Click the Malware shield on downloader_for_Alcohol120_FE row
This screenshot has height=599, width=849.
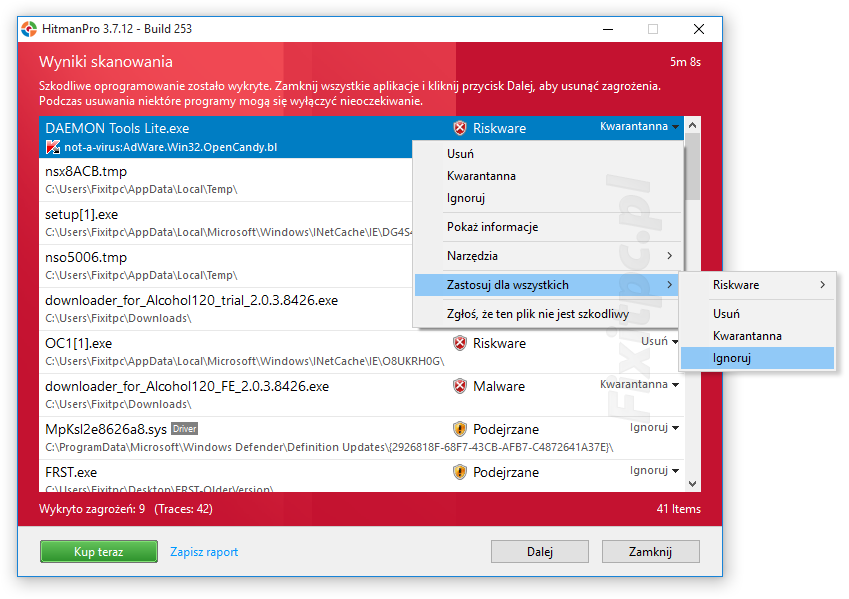coord(460,386)
